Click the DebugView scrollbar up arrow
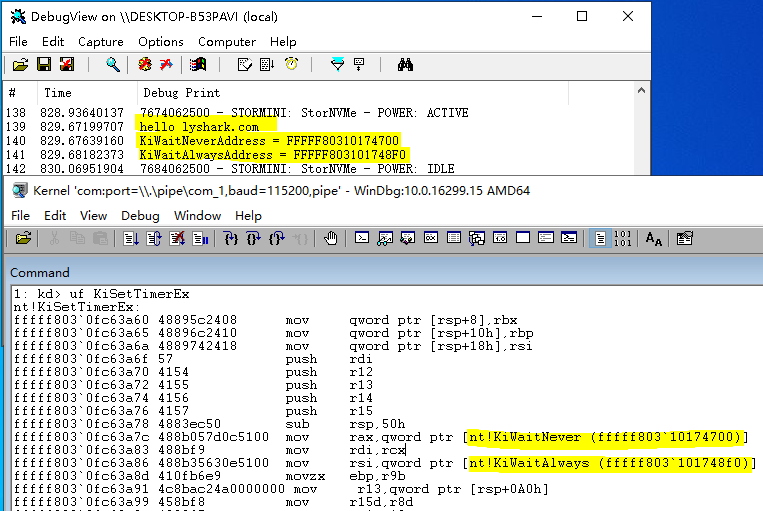The height and width of the screenshot is (511, 763). click(641, 91)
